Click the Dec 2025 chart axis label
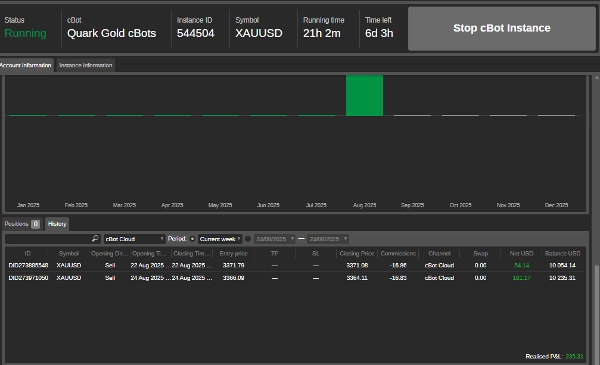This screenshot has height=365, width=600. pyautogui.click(x=556, y=205)
